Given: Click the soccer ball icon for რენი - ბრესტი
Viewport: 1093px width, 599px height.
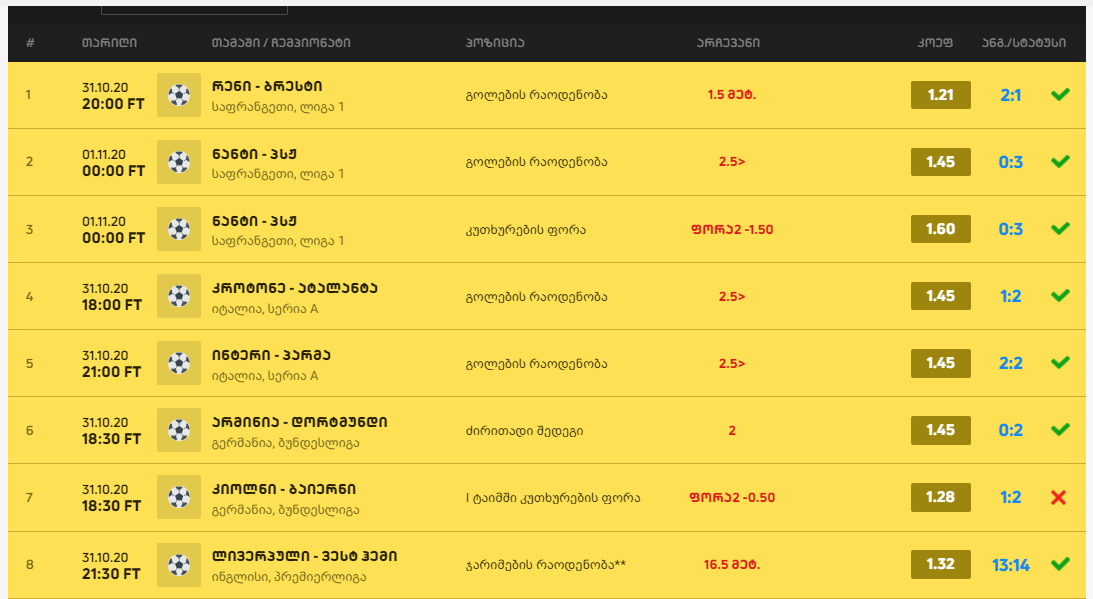Looking at the screenshot, I should [x=179, y=95].
